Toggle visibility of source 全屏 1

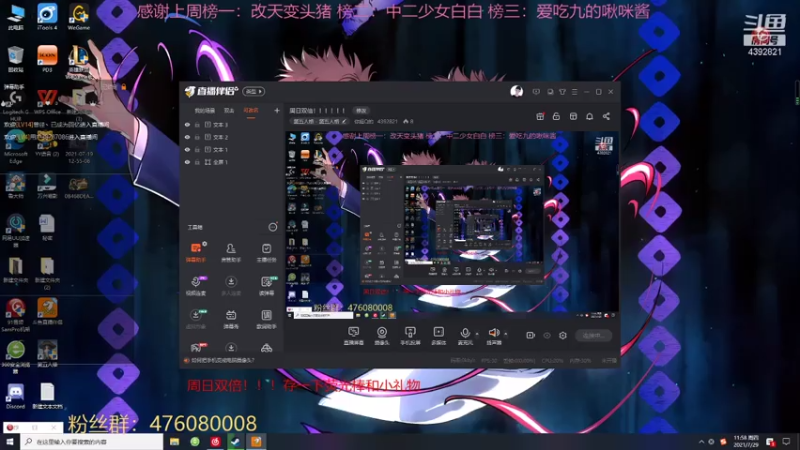(187, 162)
